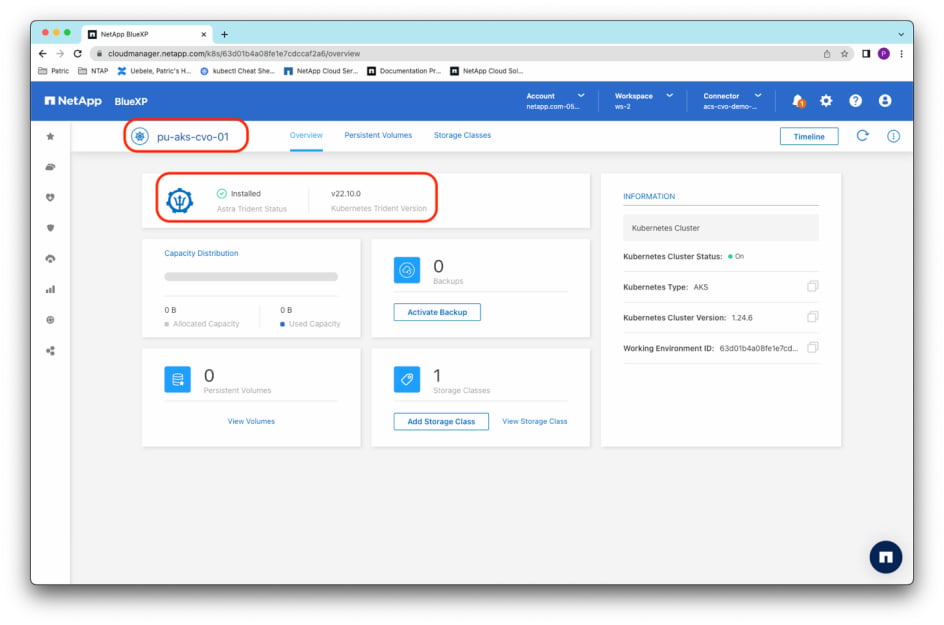
Task: Click the Installed status text
Action: pos(246,193)
